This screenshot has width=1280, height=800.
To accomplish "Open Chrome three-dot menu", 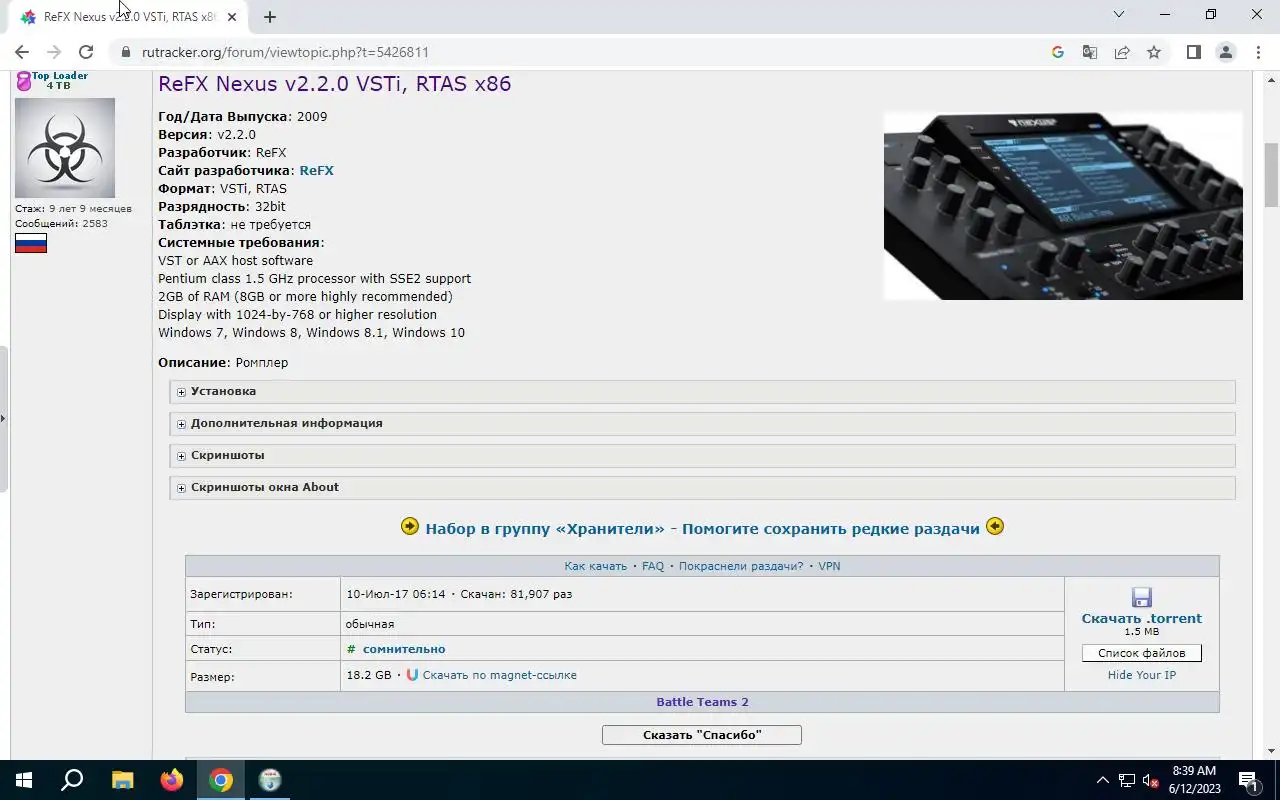I will tap(1258, 52).
